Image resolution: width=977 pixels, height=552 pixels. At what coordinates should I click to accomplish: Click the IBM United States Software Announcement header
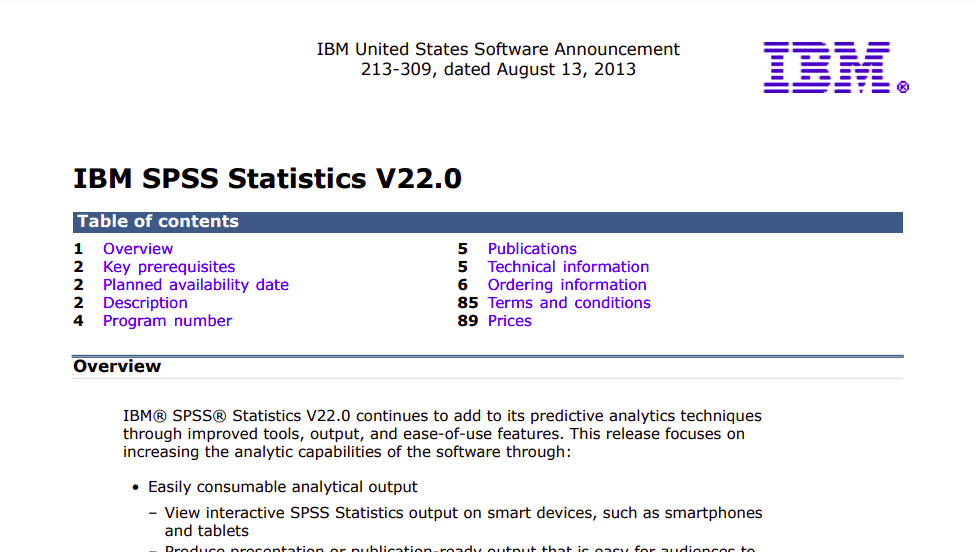coord(497,49)
